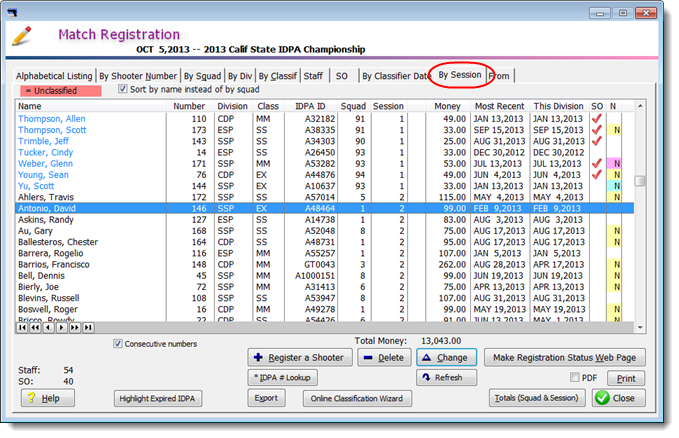Go to next record arrow icon

61,328
